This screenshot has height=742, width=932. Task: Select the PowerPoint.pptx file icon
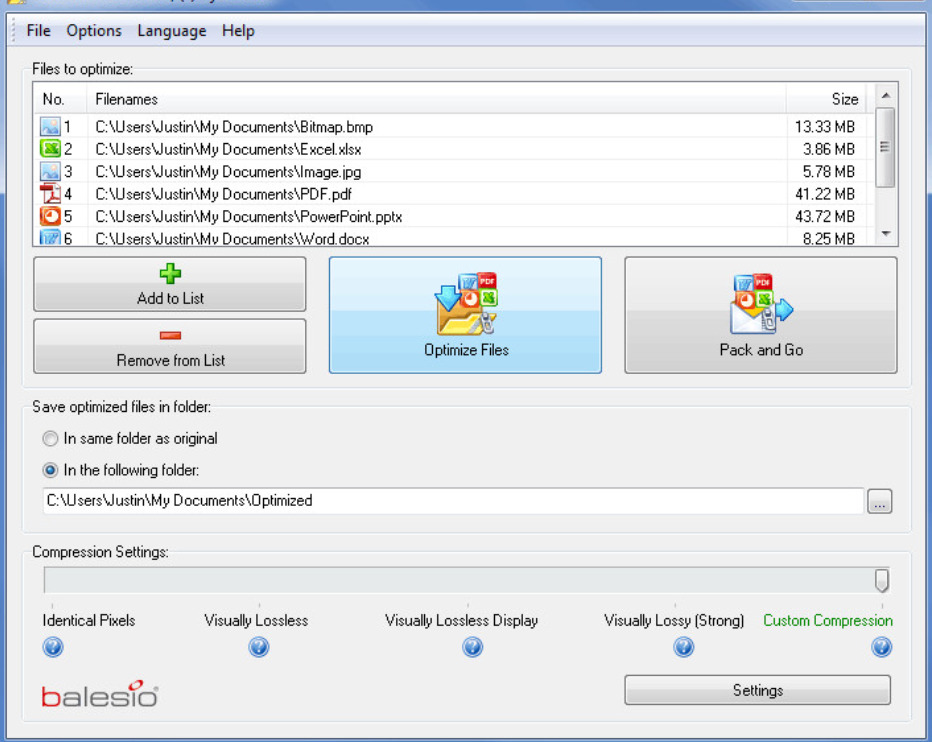(x=50, y=216)
